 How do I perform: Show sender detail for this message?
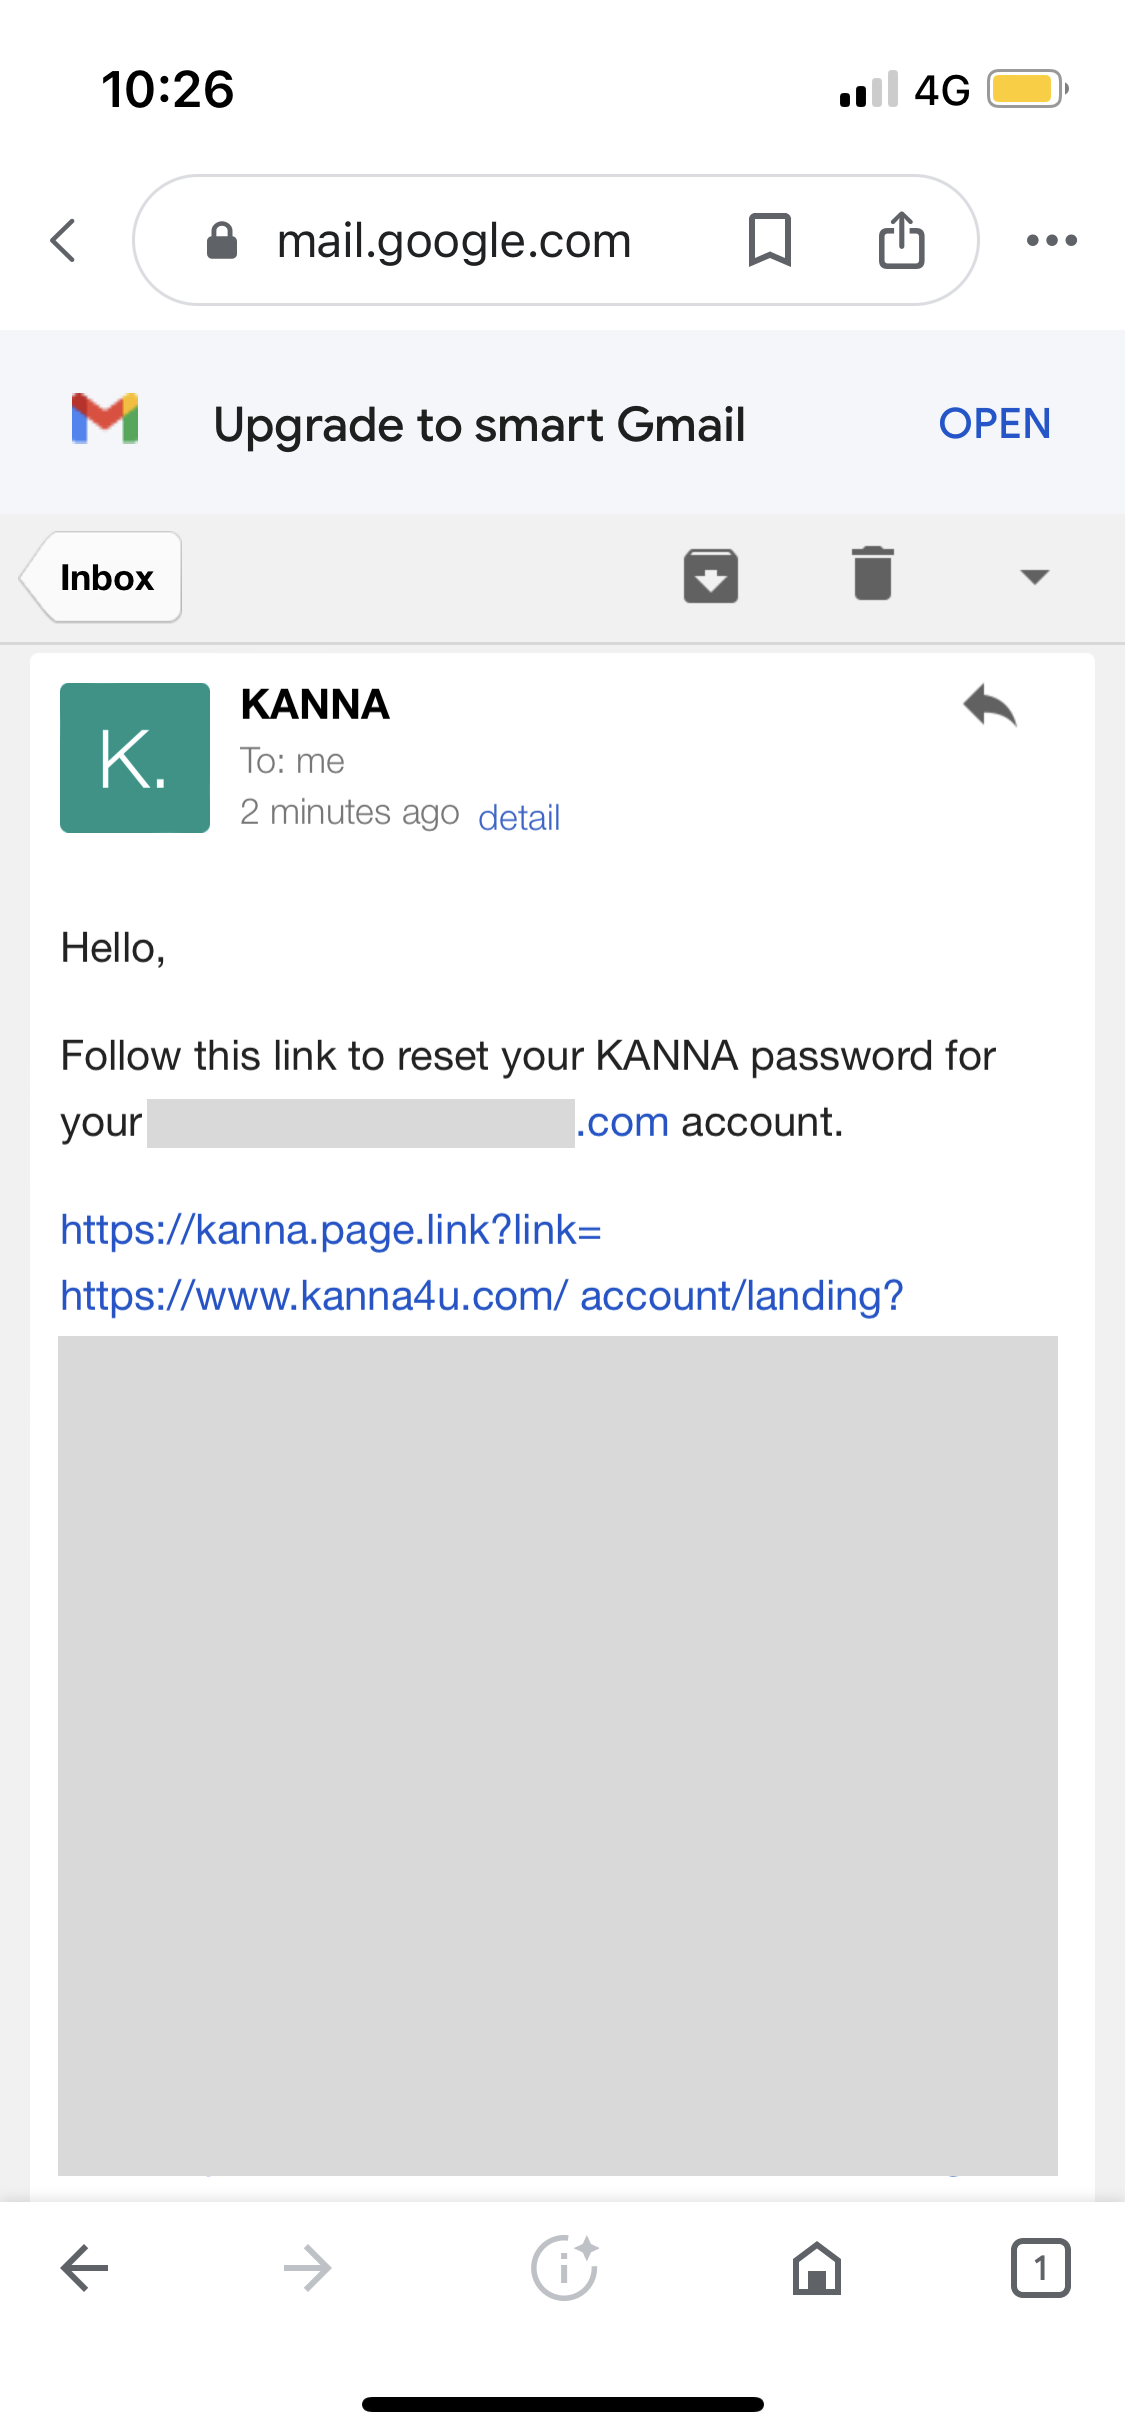[518, 818]
